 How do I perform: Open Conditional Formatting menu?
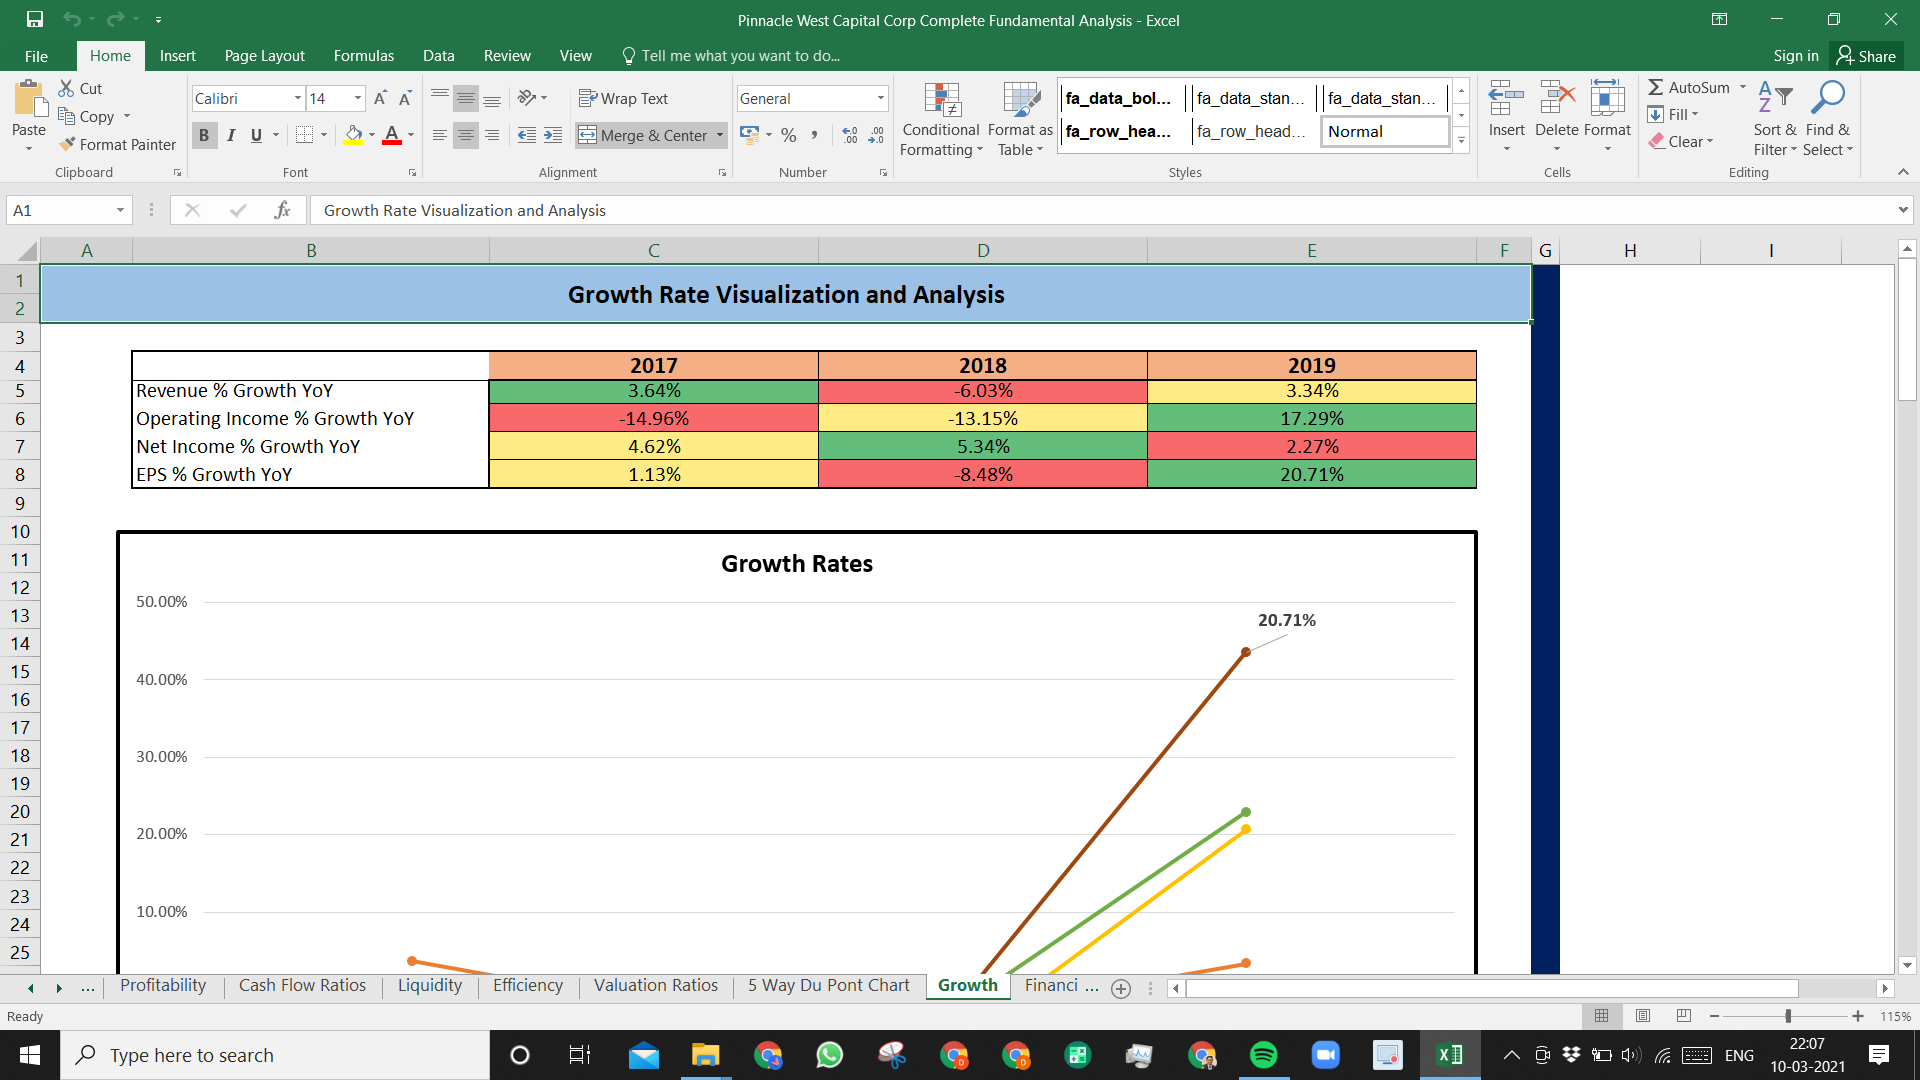(941, 119)
